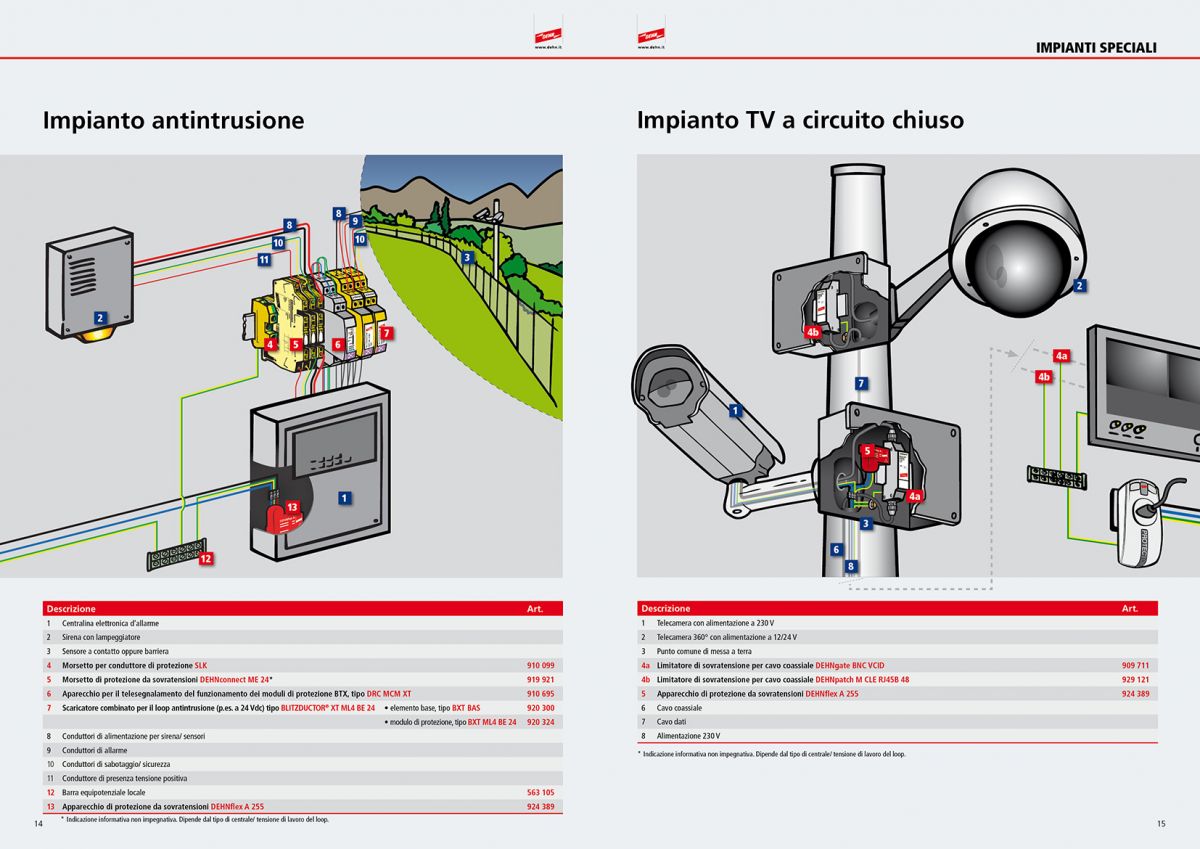
Task: Select article number 919 921
Action: click(x=540, y=679)
